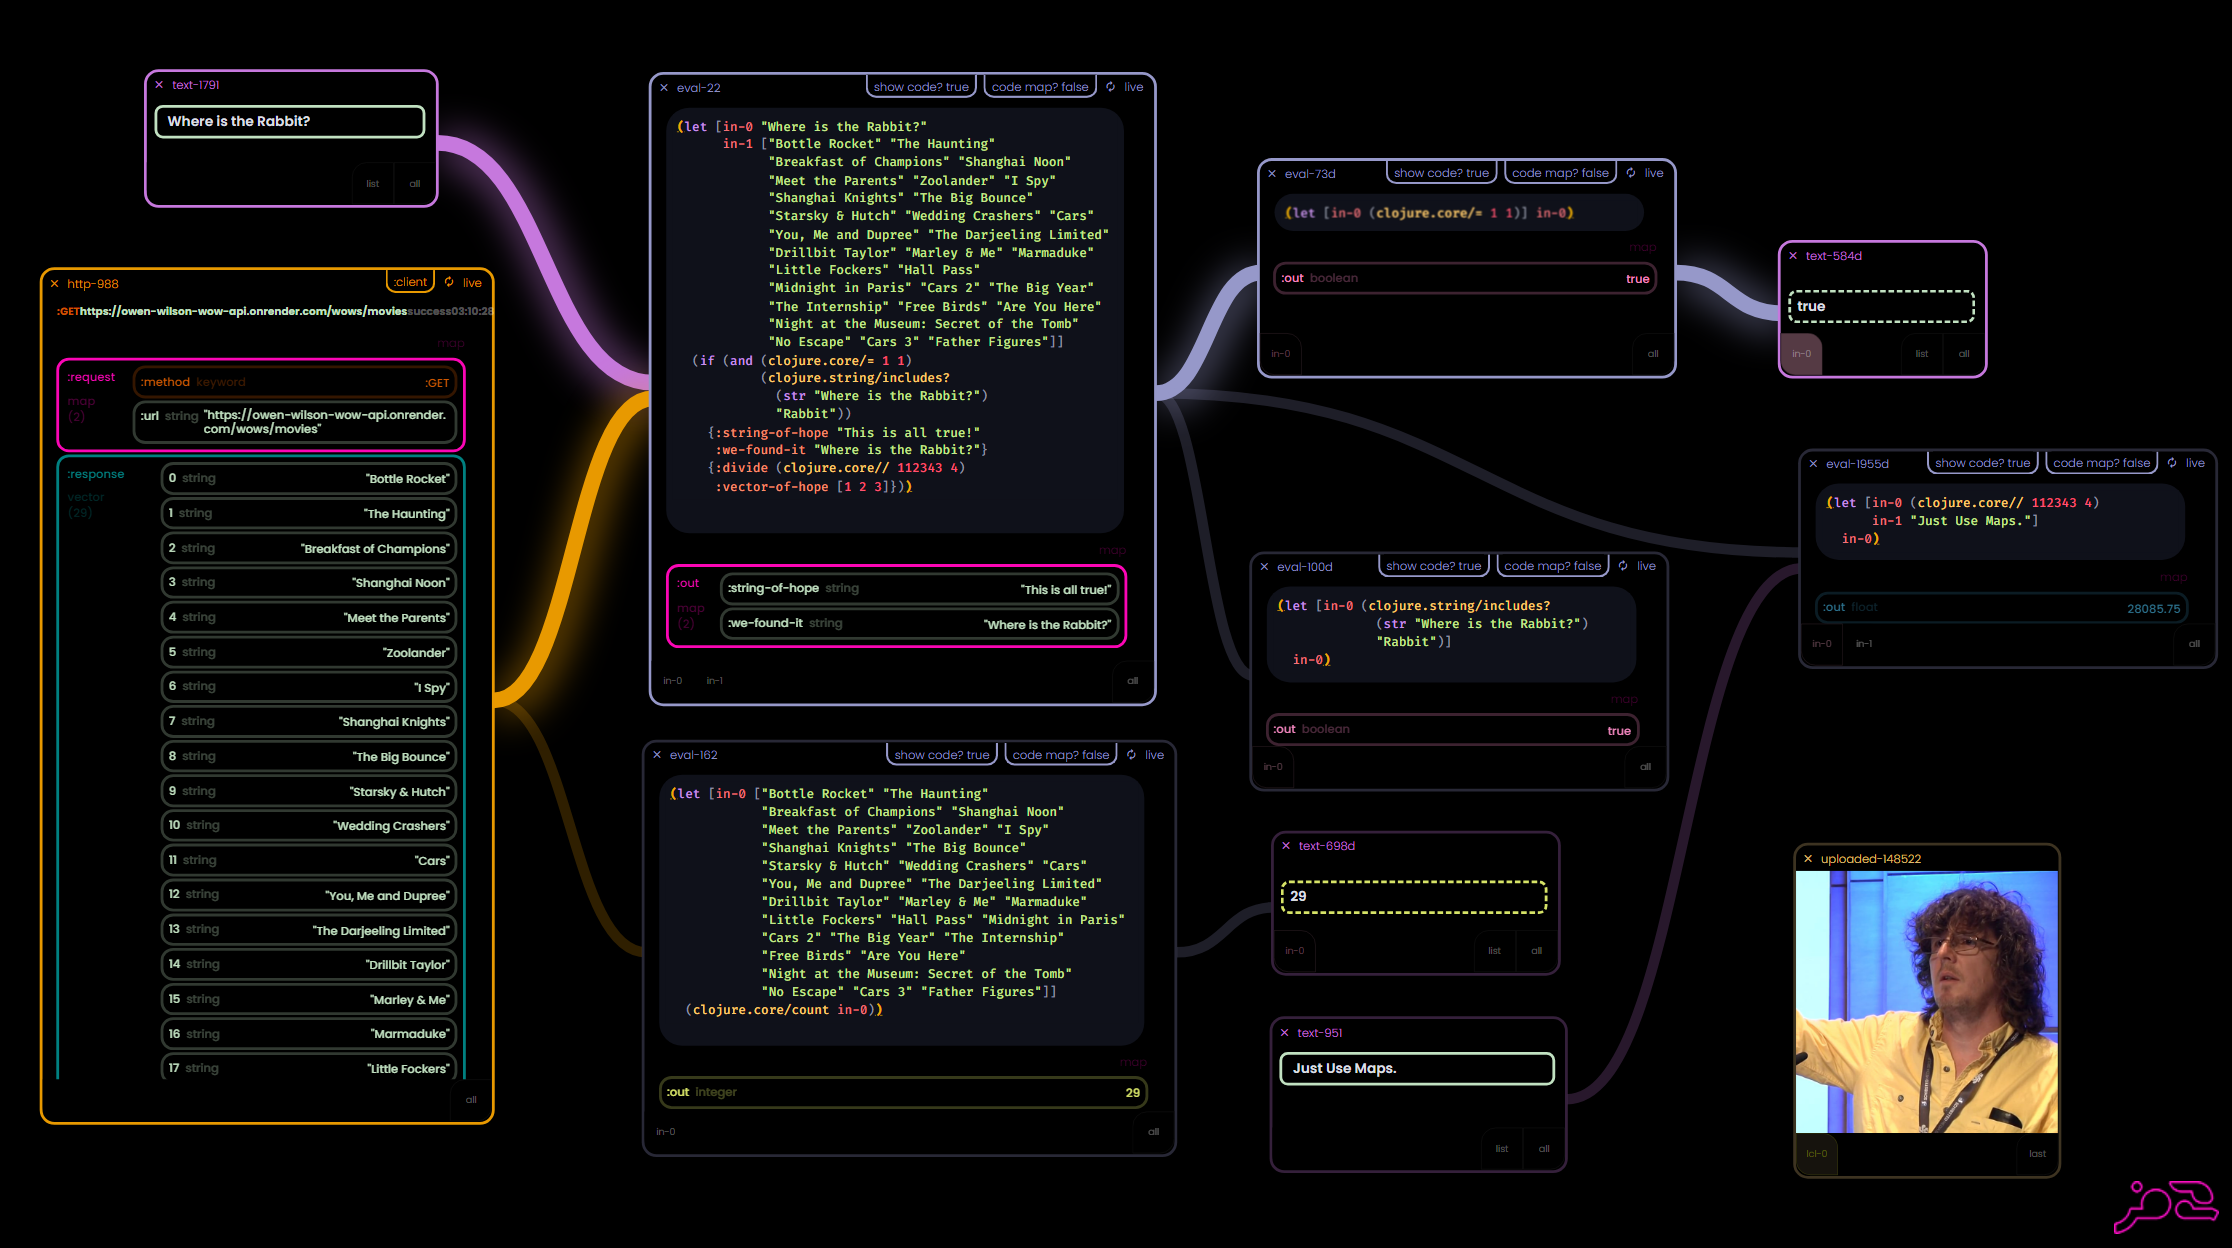Toggle code map? false in eval-22
Image resolution: width=2232 pixels, height=1248 pixels.
pos(1040,87)
